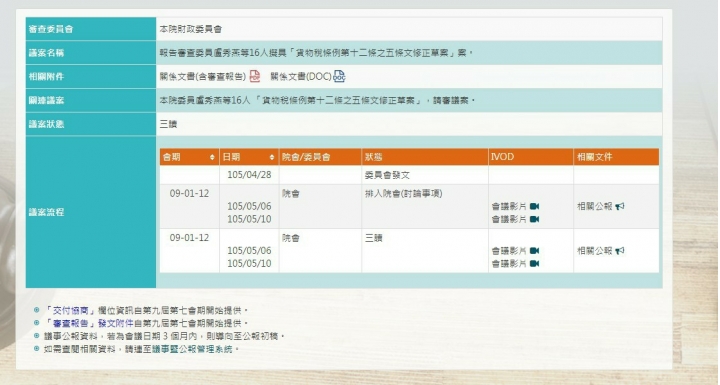Image resolution: width=720 pixels, height=385 pixels.
Task: Click the 交付協商 note link
Action: click(x=70, y=311)
